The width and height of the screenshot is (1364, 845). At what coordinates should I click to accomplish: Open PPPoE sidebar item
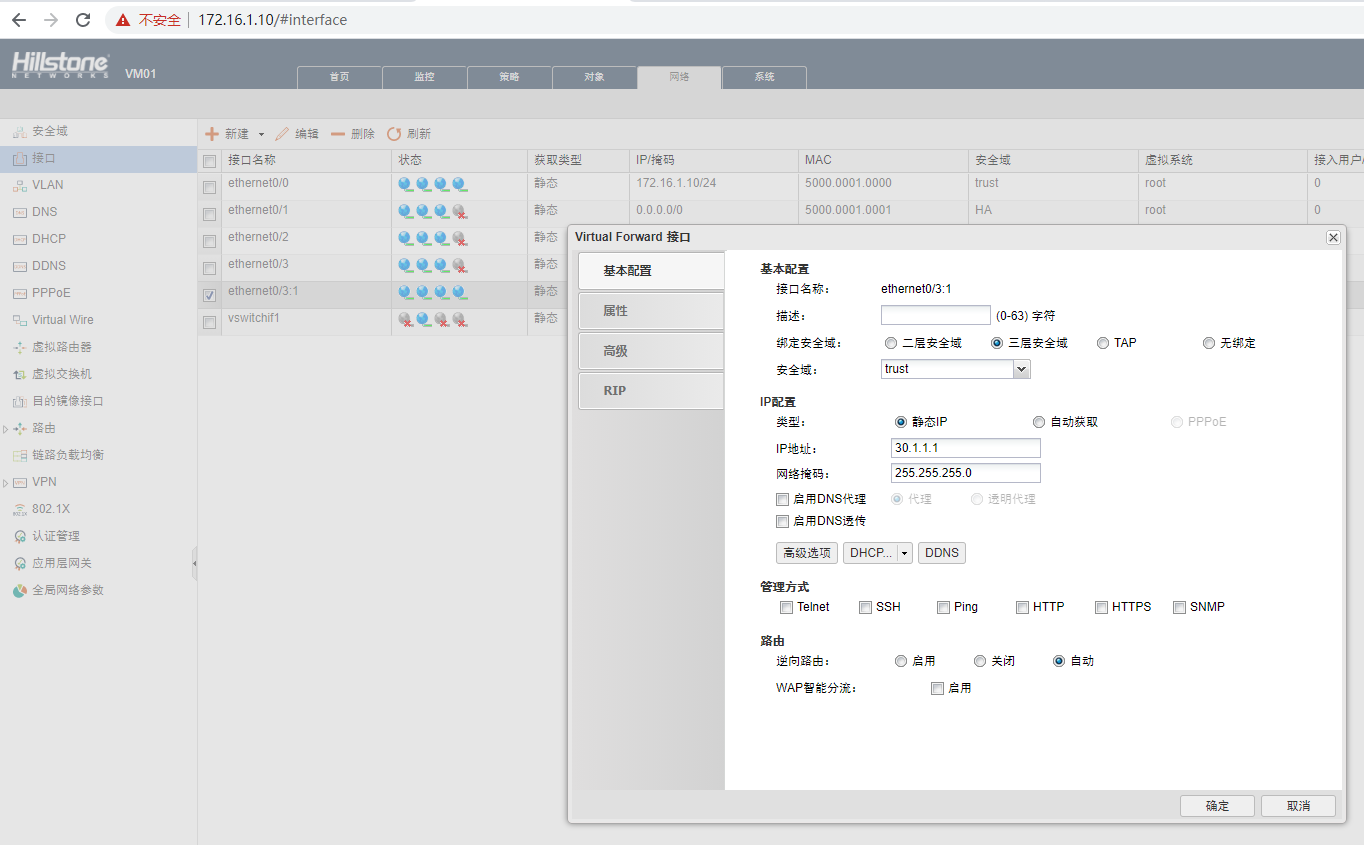click(51, 293)
